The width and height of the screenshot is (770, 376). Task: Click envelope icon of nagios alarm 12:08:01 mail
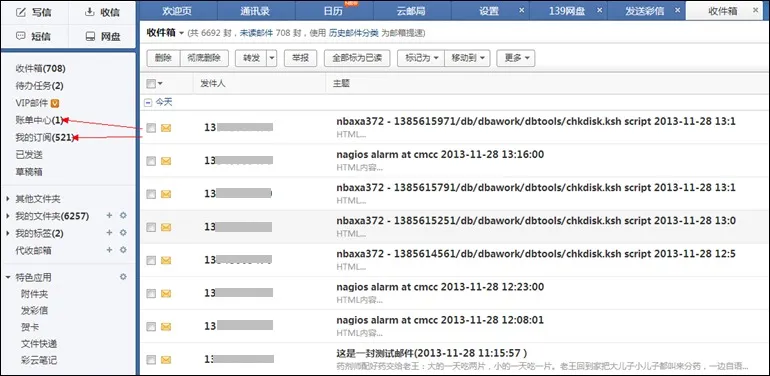166,327
